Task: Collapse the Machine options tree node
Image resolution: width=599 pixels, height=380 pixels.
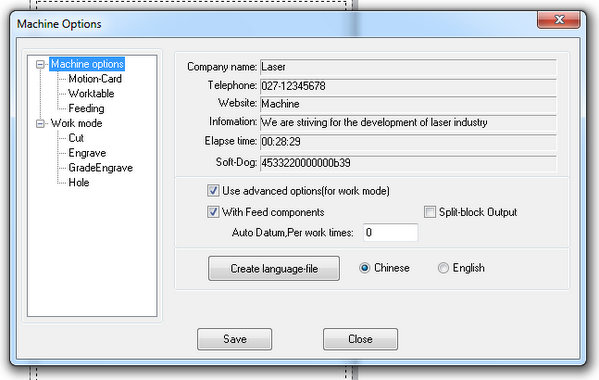Action: click(x=40, y=64)
